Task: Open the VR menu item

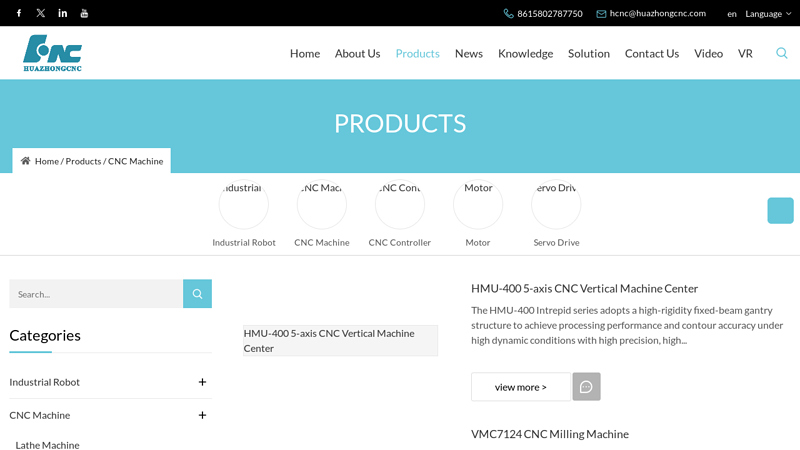Action: [745, 54]
